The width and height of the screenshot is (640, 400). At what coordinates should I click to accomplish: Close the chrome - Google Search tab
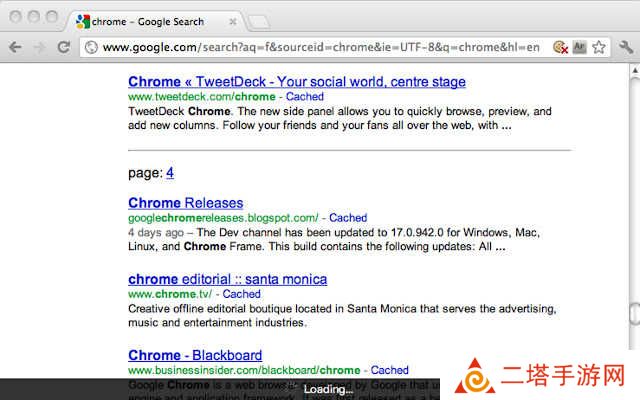(x=233, y=22)
